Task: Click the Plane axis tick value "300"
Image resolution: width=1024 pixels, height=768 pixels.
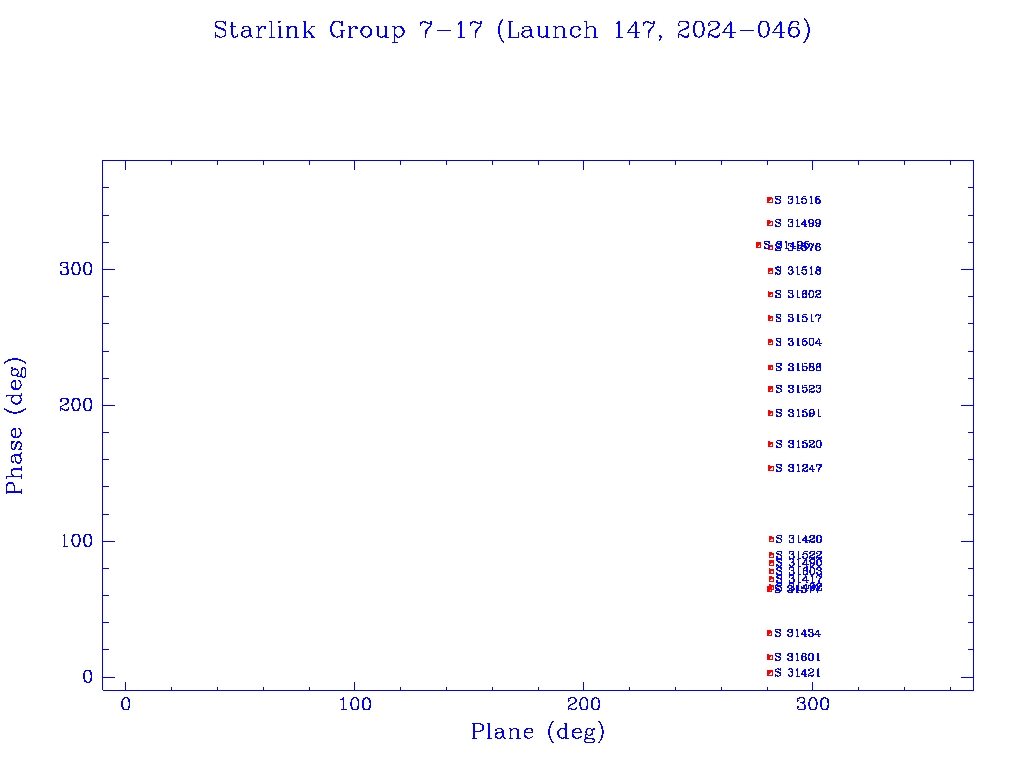Action: click(x=813, y=705)
